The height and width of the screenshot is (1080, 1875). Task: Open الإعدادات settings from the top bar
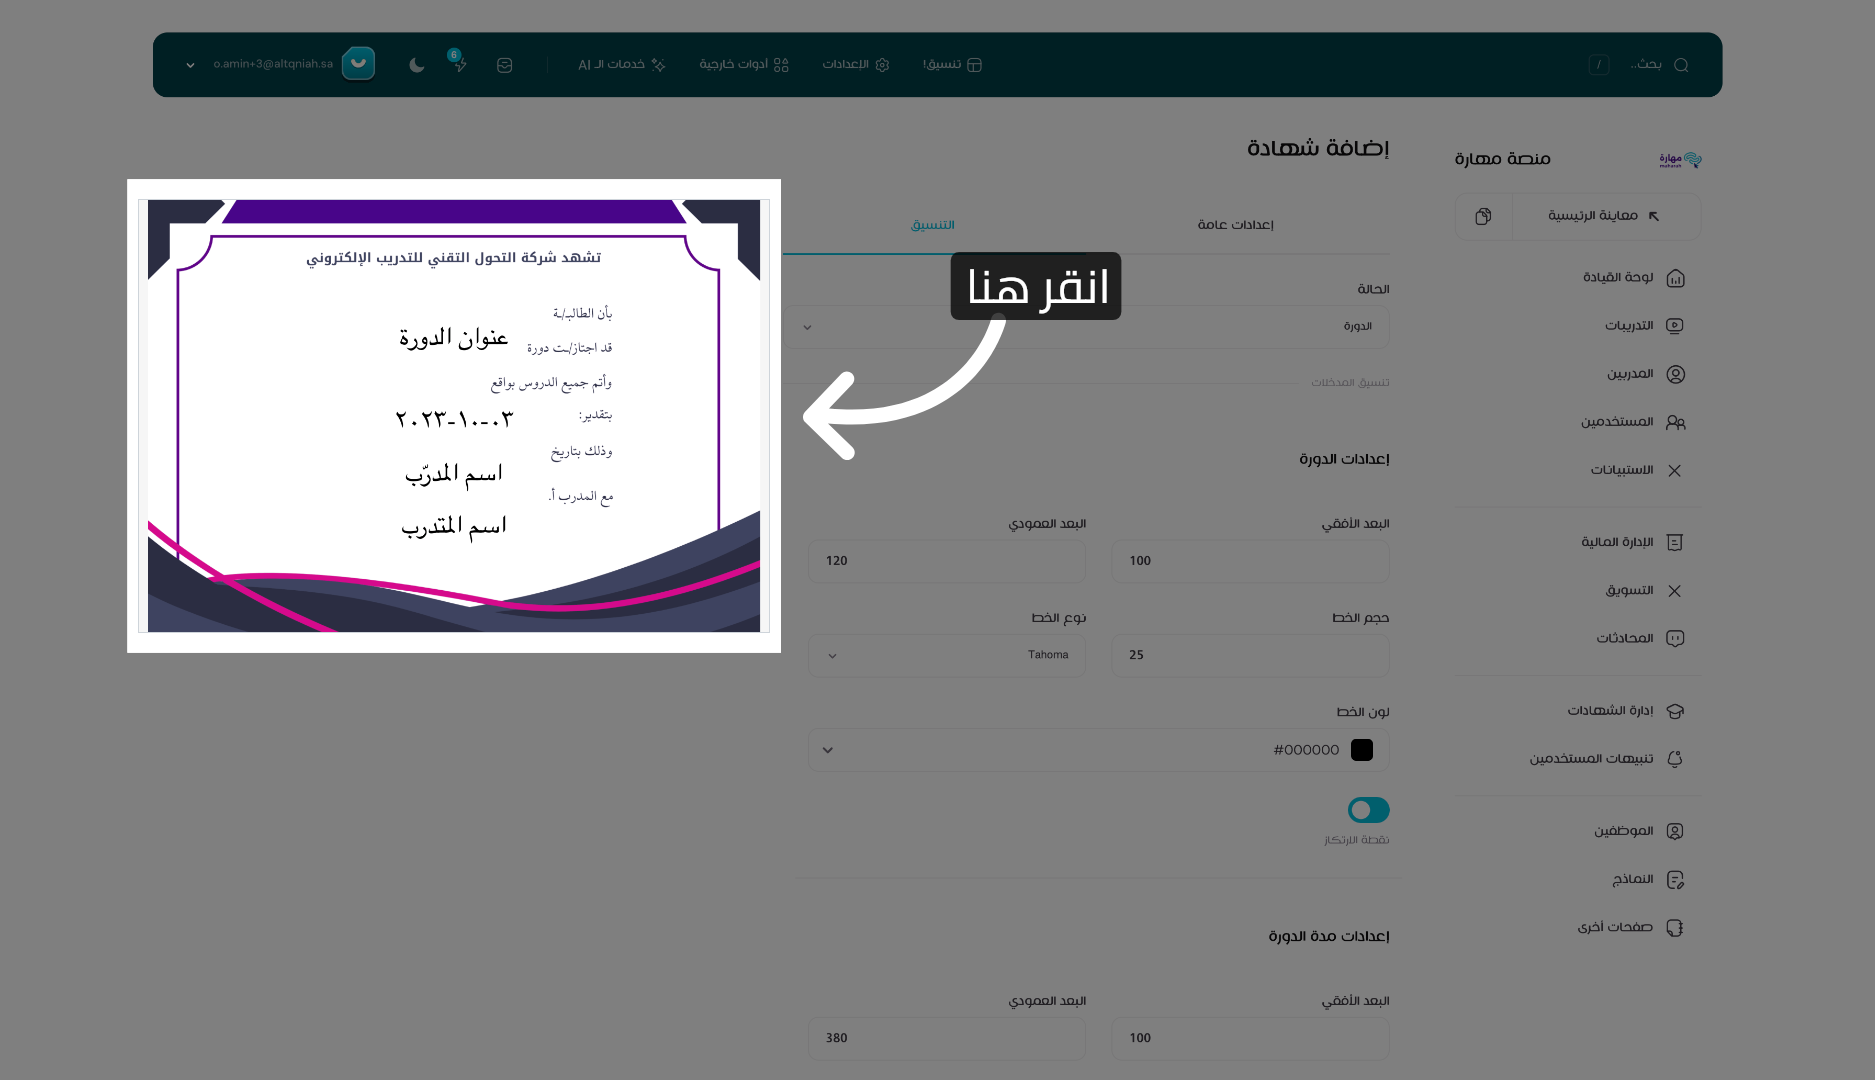pos(855,64)
